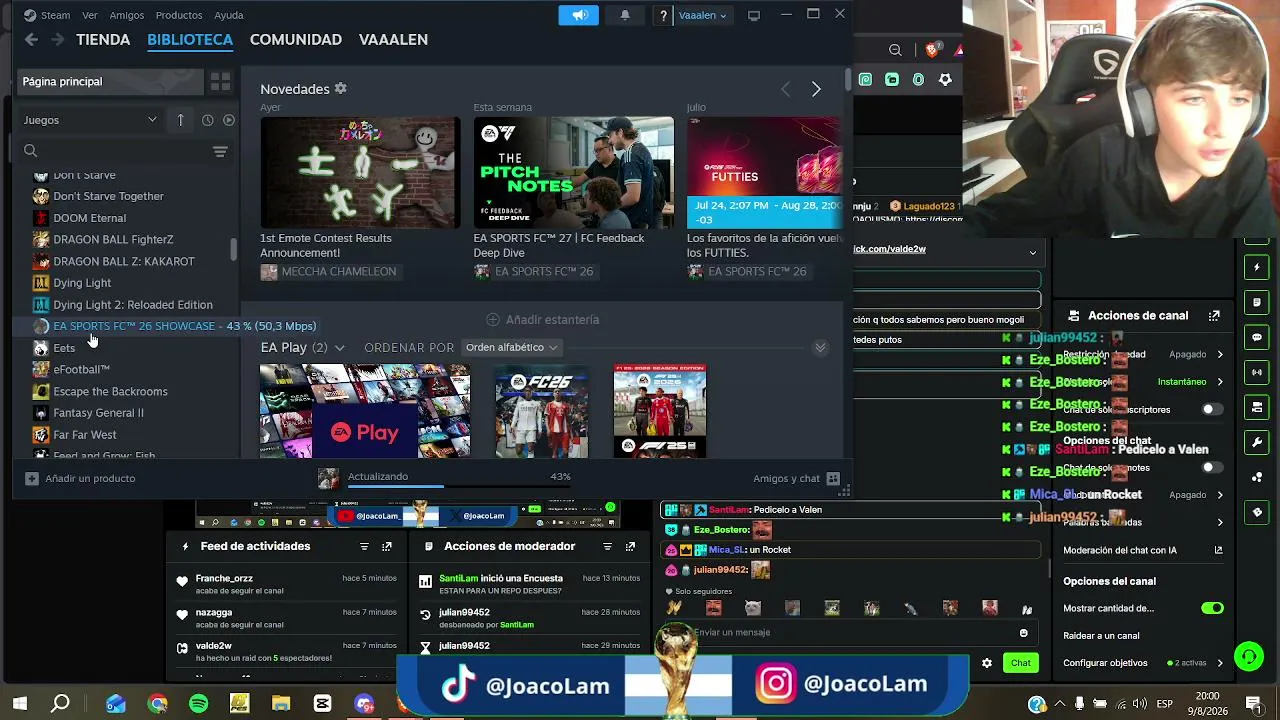Open emoji picker in chat message box
Viewport: 1280px width, 720px height.
click(1023, 633)
